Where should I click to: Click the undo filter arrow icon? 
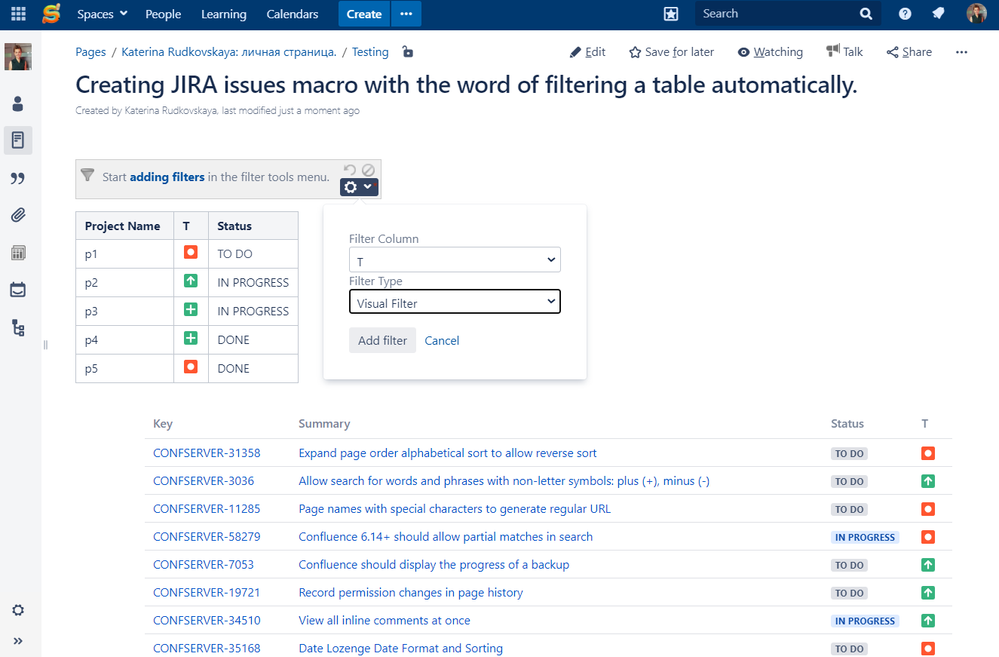350,170
